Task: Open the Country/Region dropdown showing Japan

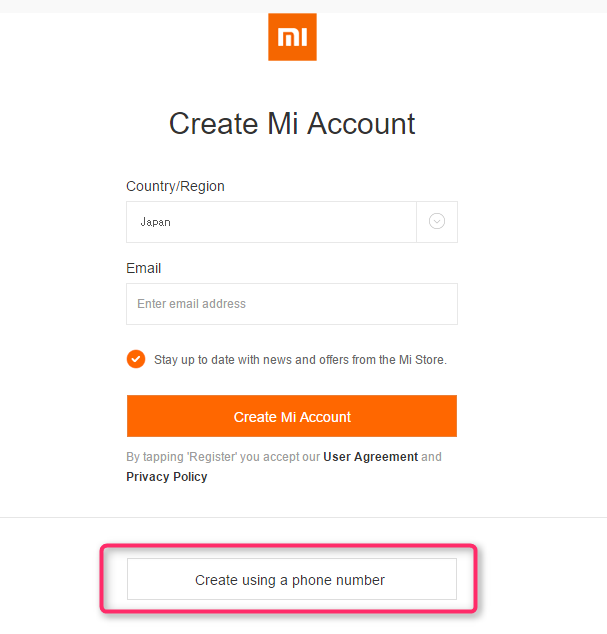Action: (270, 222)
